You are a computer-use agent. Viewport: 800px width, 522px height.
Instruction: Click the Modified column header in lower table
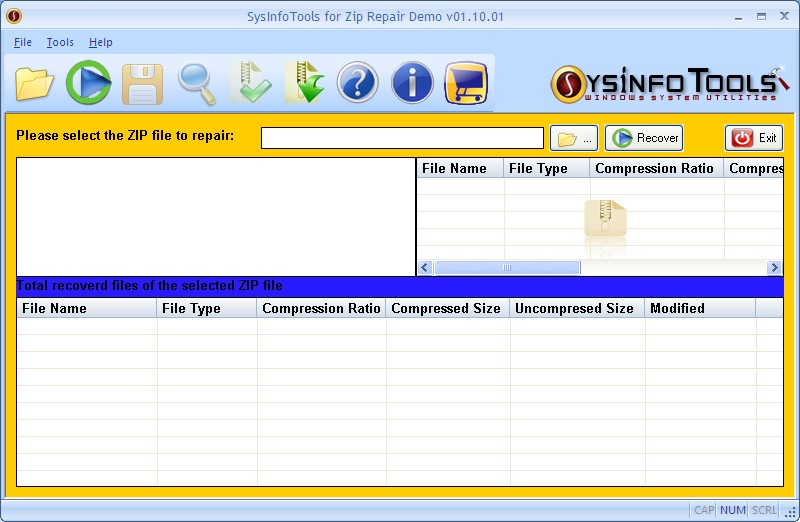pos(677,308)
